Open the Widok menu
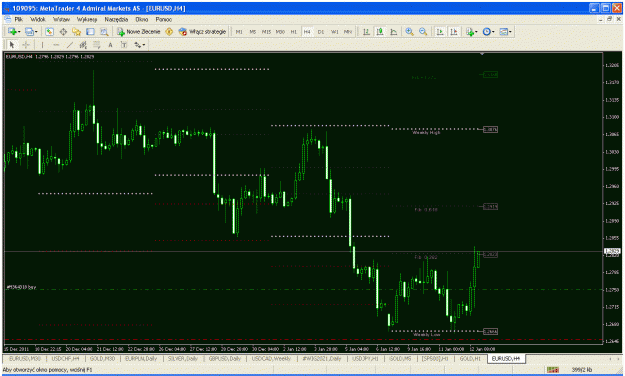Image resolution: width=625 pixels, height=376 pixels. pos(38,19)
